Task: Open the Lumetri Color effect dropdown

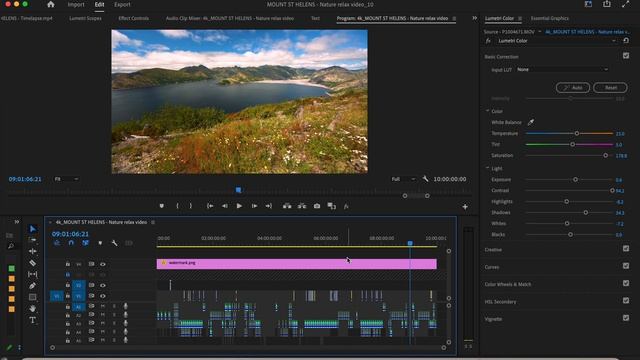Action: 557,41
